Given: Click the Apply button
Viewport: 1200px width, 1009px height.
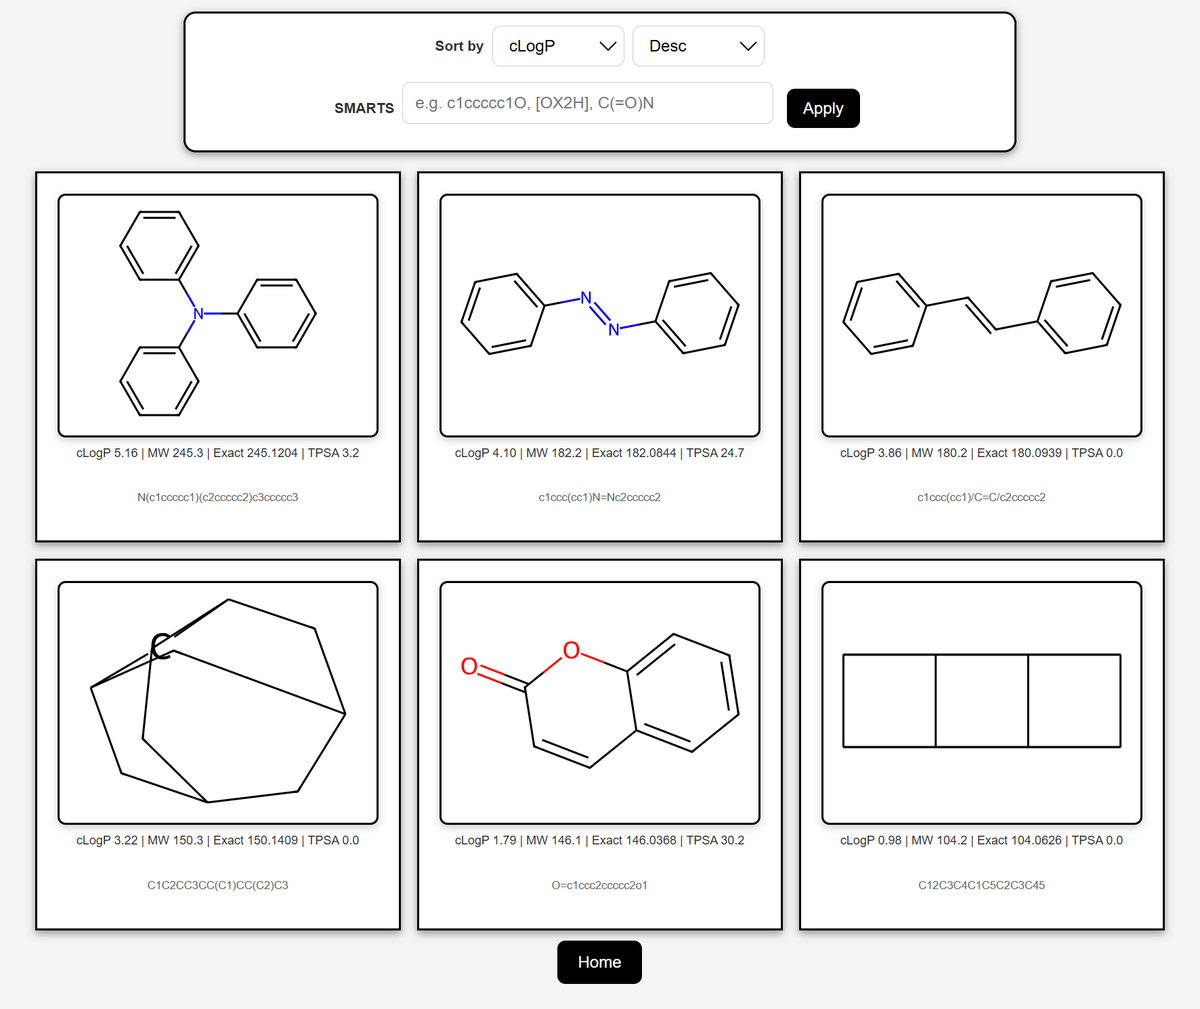Looking at the screenshot, I should pyautogui.click(x=823, y=108).
